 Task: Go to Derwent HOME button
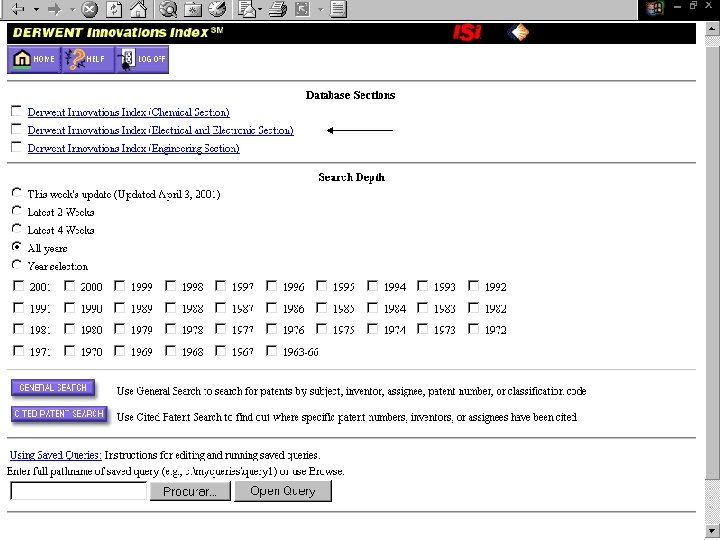pyautogui.click(x=34, y=59)
